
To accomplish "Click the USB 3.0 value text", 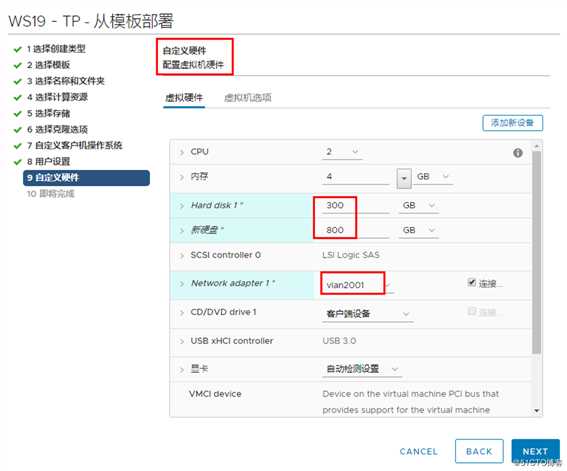I will (339, 341).
